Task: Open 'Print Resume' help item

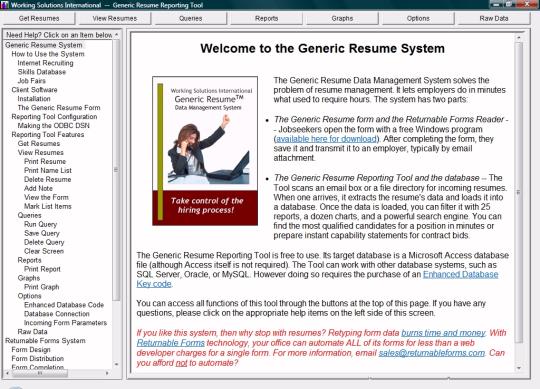Action: click(x=45, y=161)
